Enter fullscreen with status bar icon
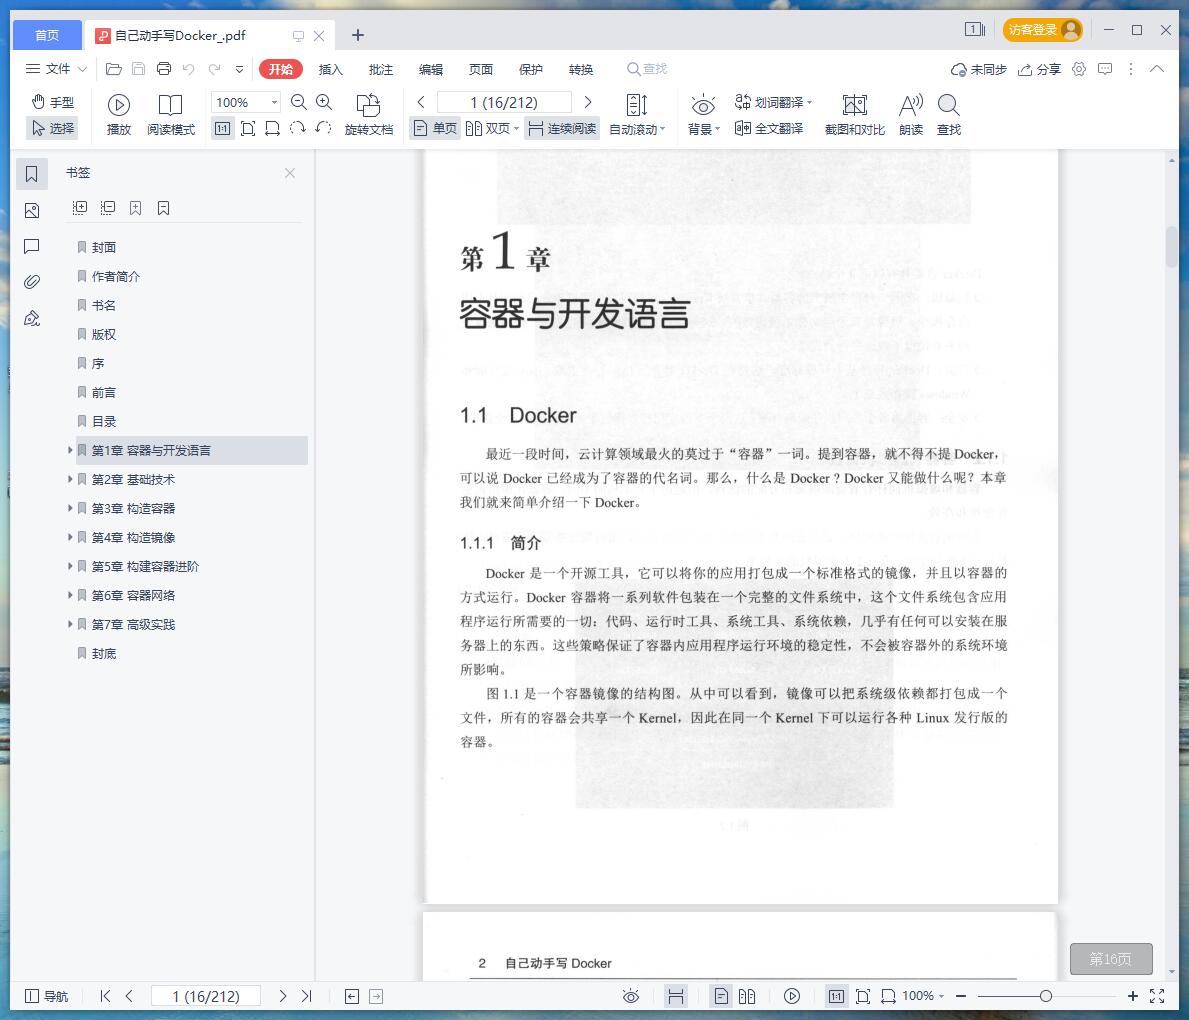The width and height of the screenshot is (1189, 1020). tap(1157, 996)
